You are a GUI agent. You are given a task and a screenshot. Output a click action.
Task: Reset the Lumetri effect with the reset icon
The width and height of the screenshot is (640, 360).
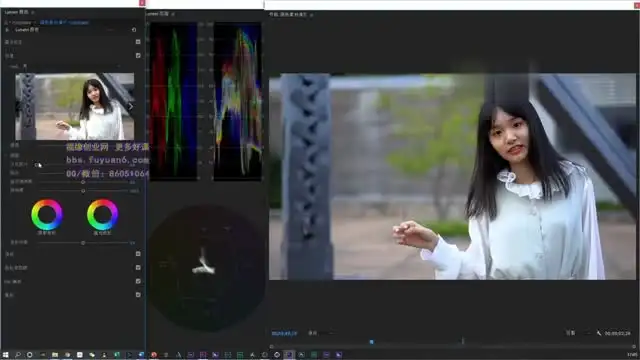134,30
